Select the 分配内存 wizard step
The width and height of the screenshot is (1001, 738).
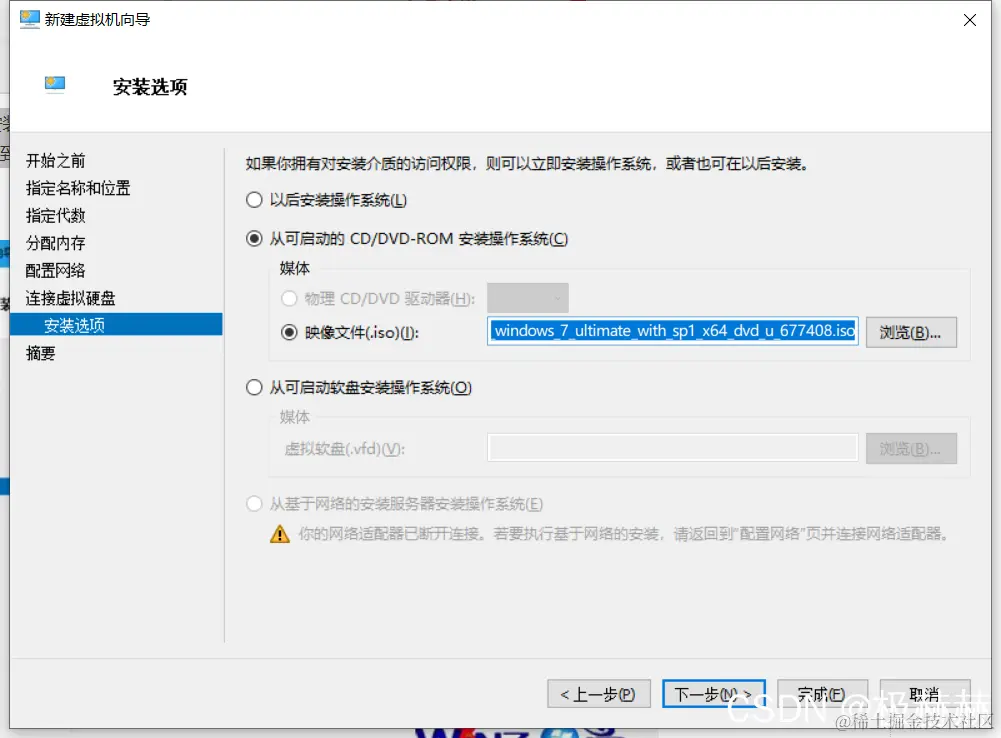(55, 242)
